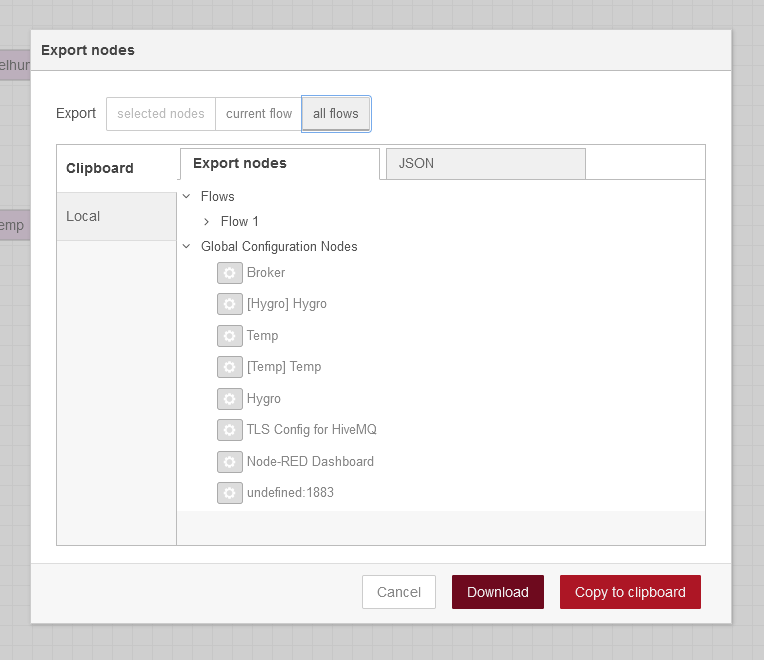Open the Export nodes tab
This screenshot has width=764, height=660.
279,163
